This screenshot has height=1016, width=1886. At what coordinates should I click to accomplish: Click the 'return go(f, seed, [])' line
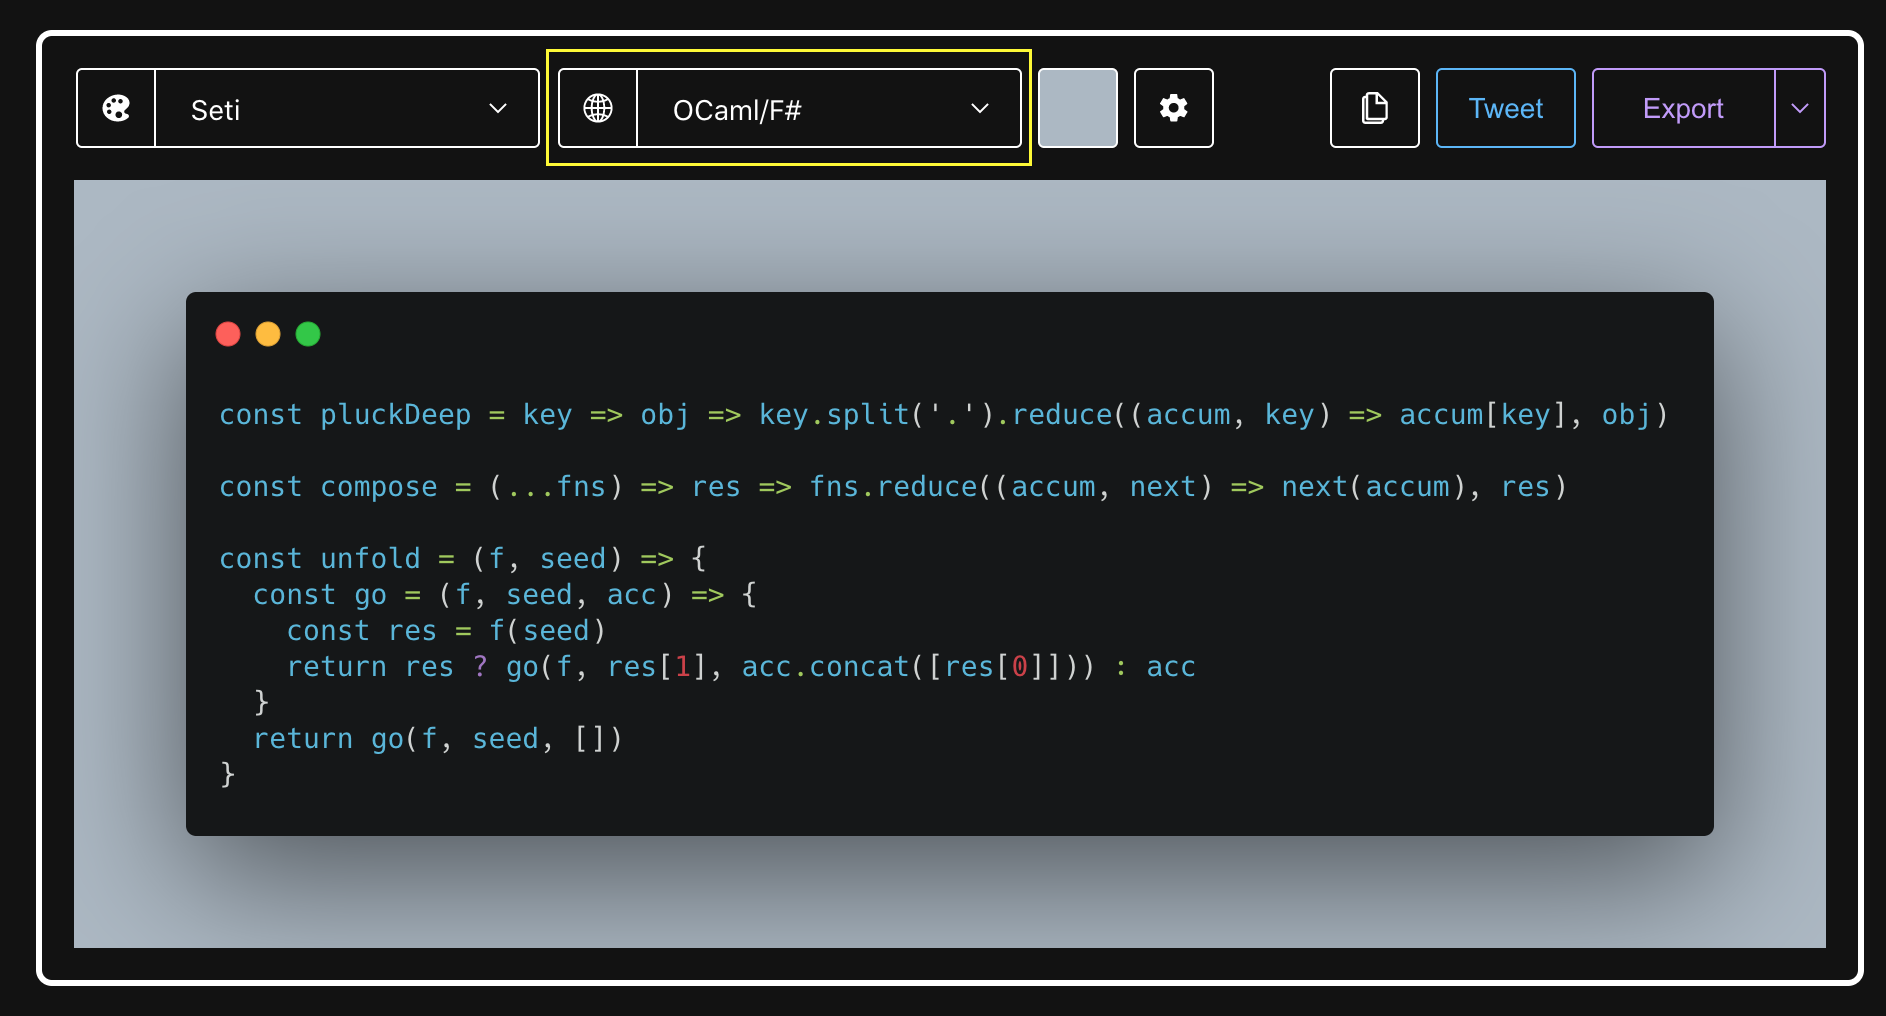(x=438, y=739)
